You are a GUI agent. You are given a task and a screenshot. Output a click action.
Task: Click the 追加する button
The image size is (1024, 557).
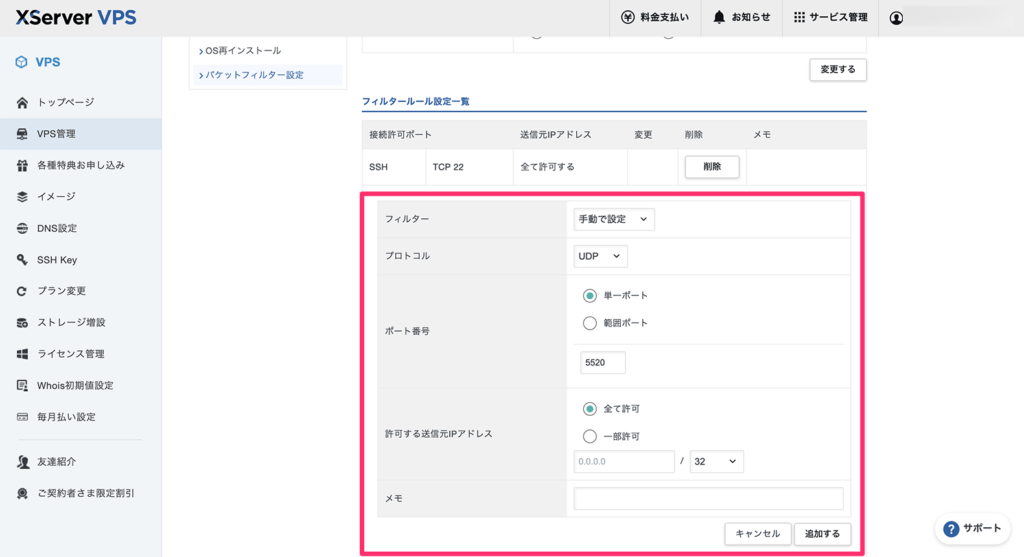pos(823,534)
